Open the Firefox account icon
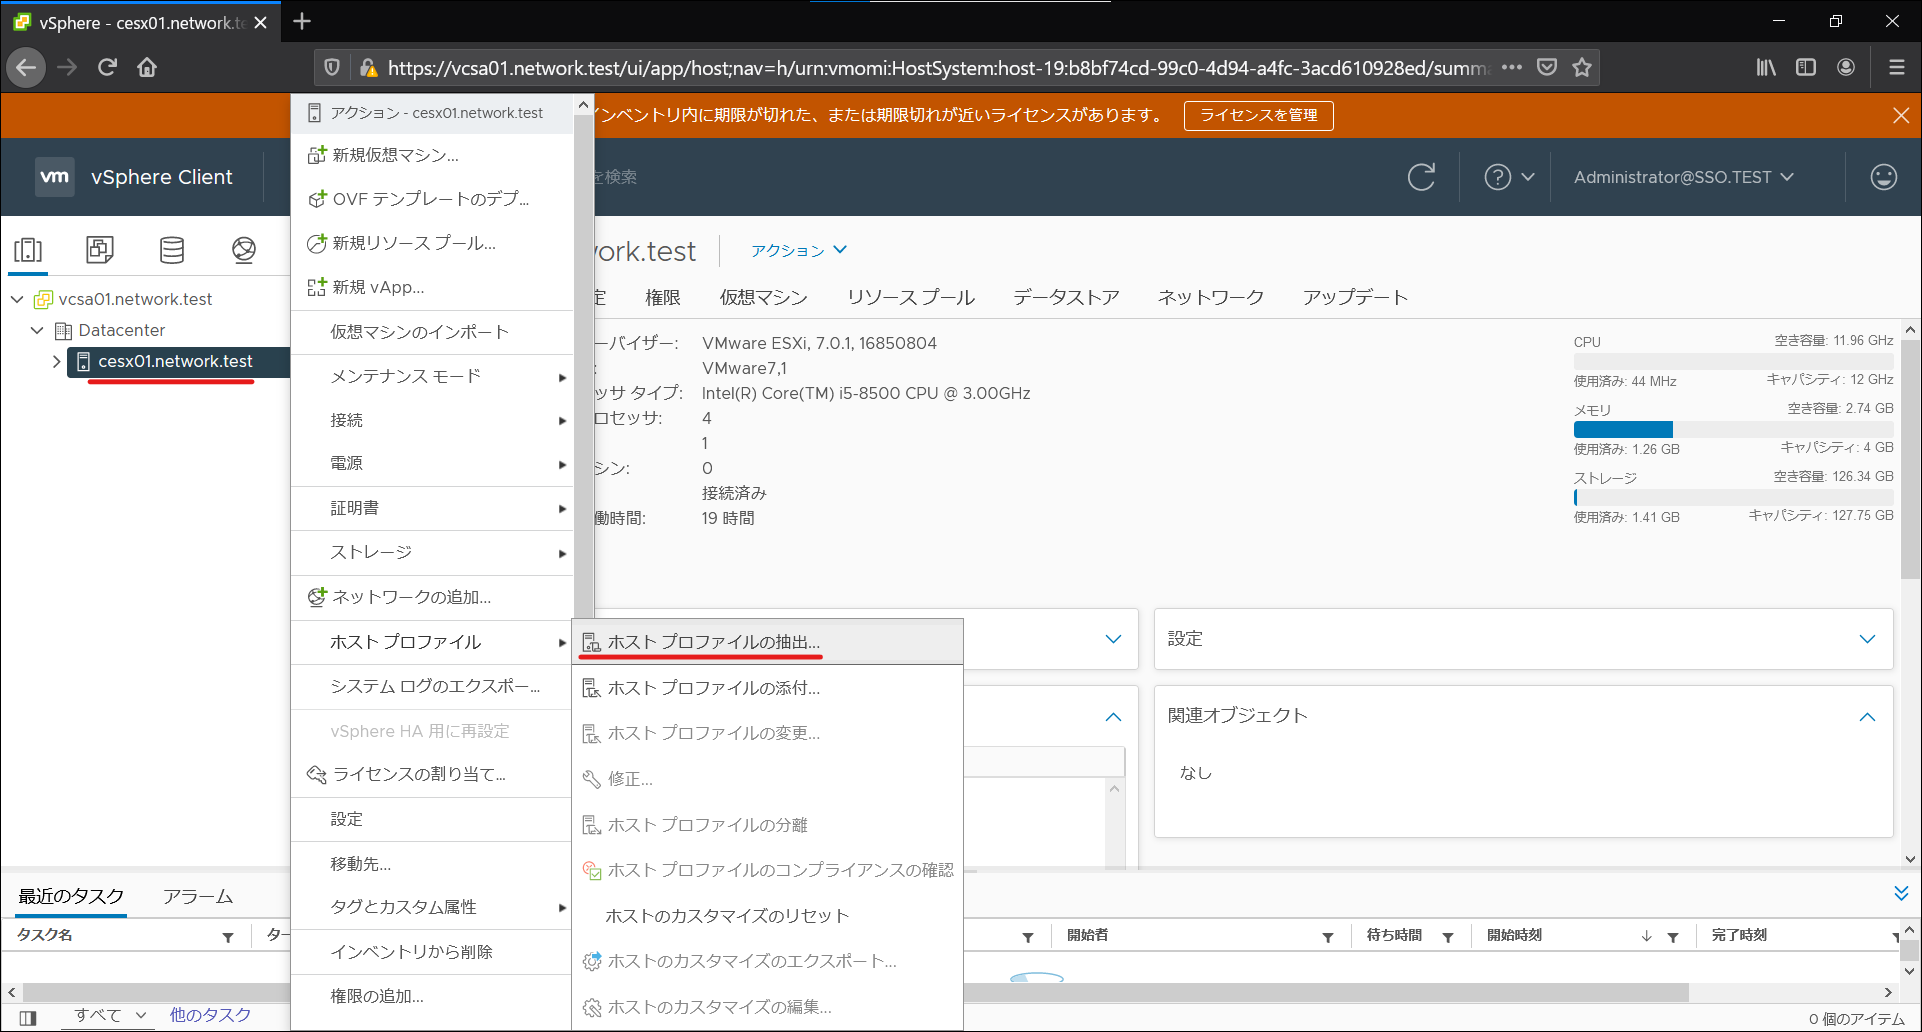This screenshot has height=1032, width=1922. point(1846,67)
